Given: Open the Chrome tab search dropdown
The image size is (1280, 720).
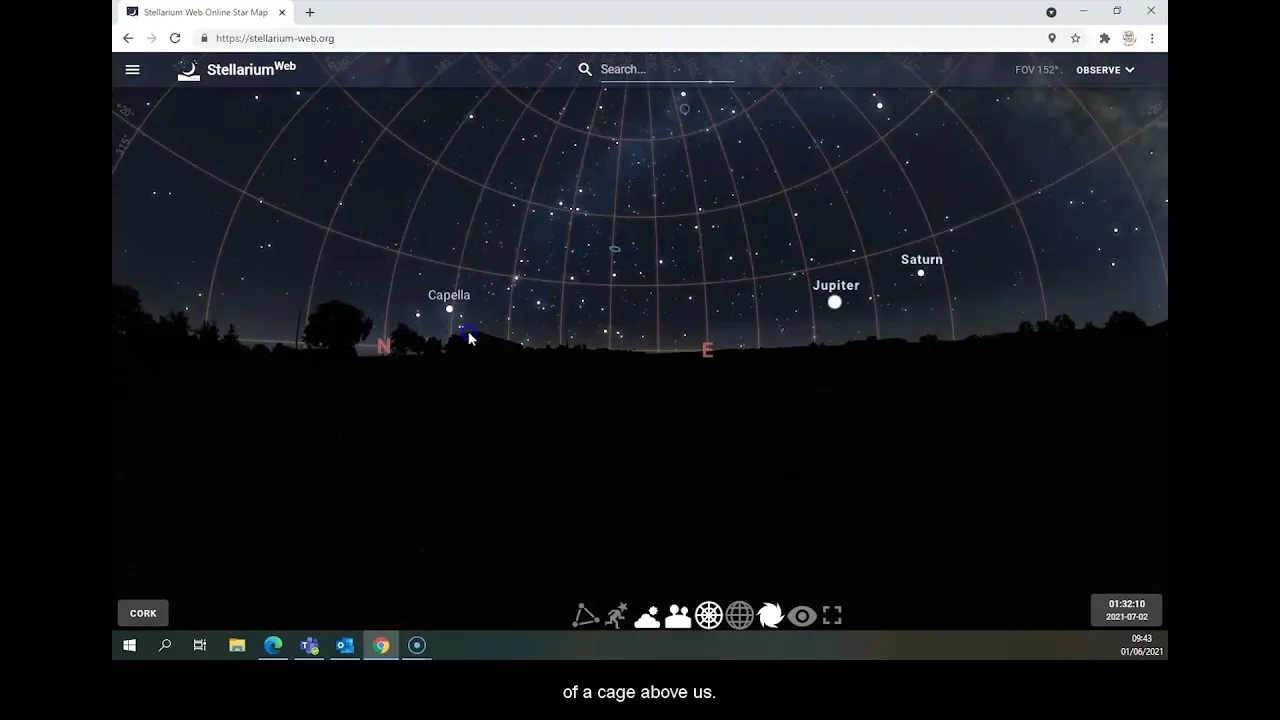Looking at the screenshot, I should tap(1051, 12).
